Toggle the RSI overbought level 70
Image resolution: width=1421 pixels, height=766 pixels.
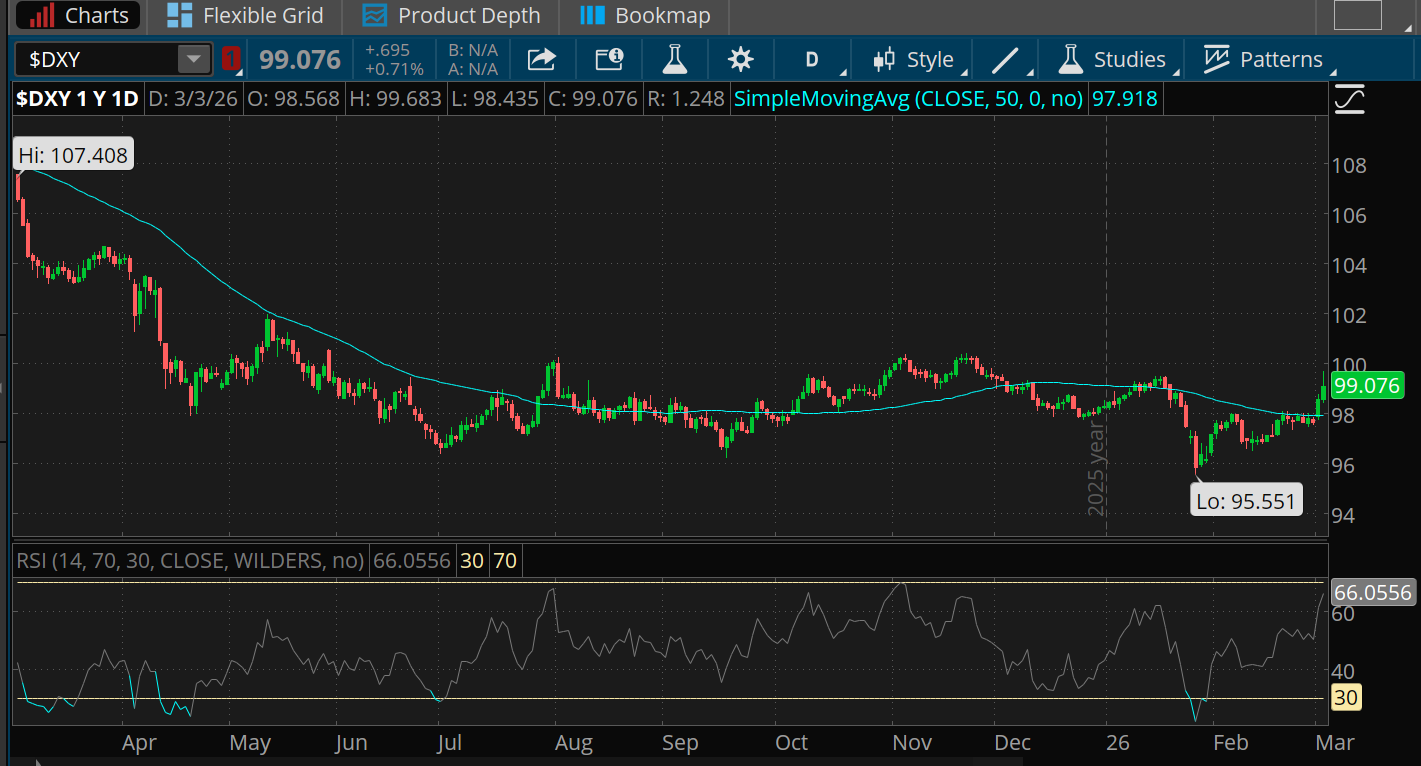tap(505, 560)
